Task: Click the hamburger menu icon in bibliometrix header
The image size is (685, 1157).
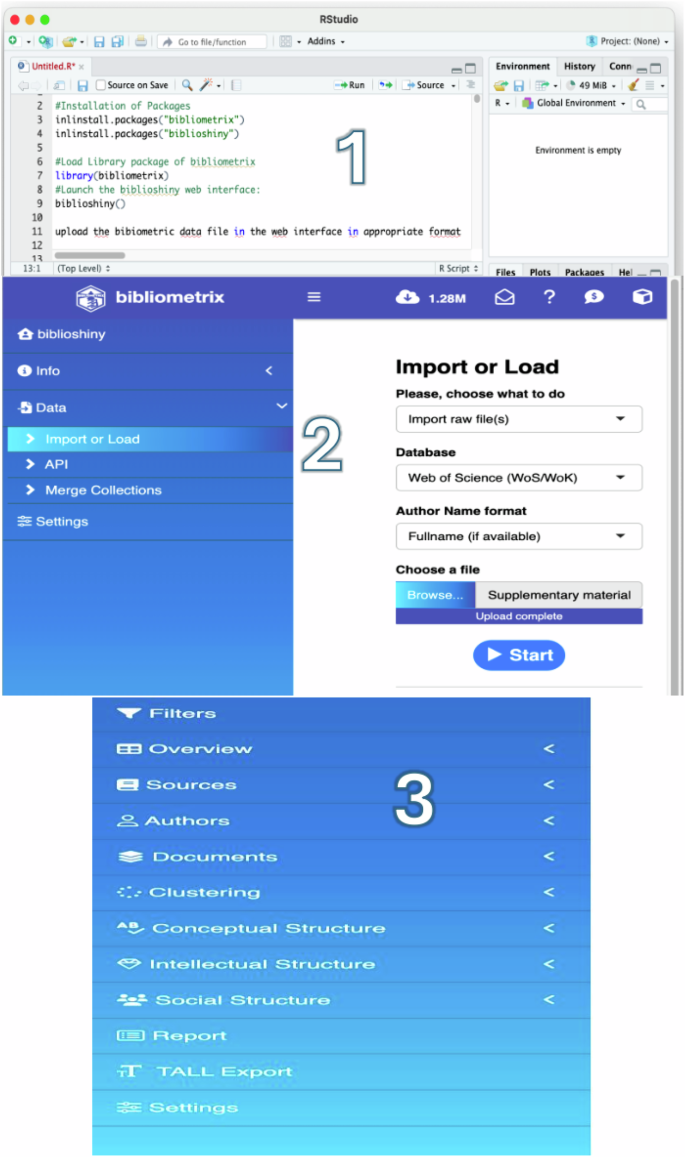Action: coord(314,297)
